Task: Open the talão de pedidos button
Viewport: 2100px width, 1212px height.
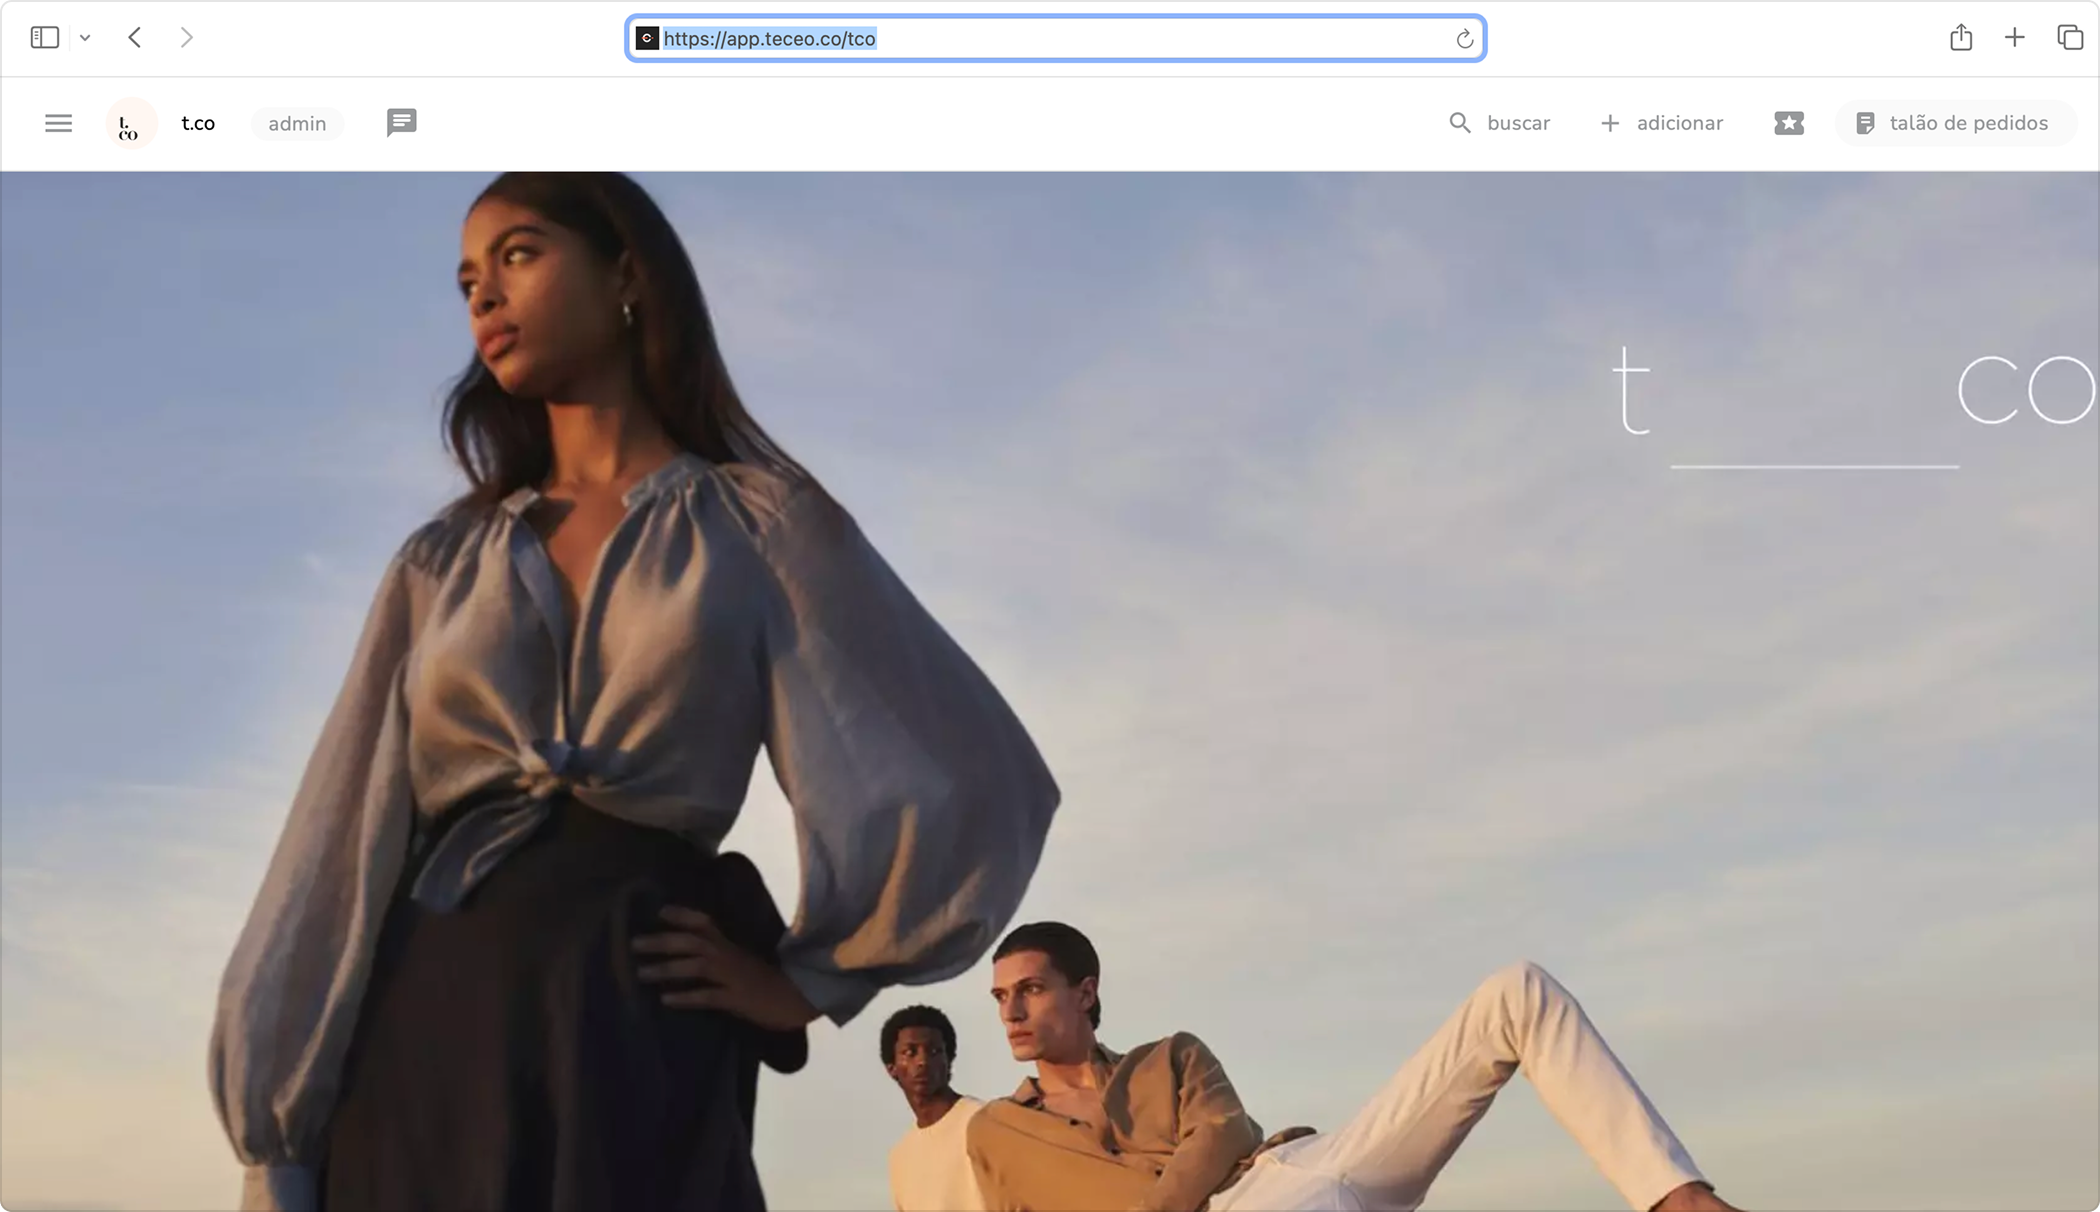Action: tap(1967, 123)
